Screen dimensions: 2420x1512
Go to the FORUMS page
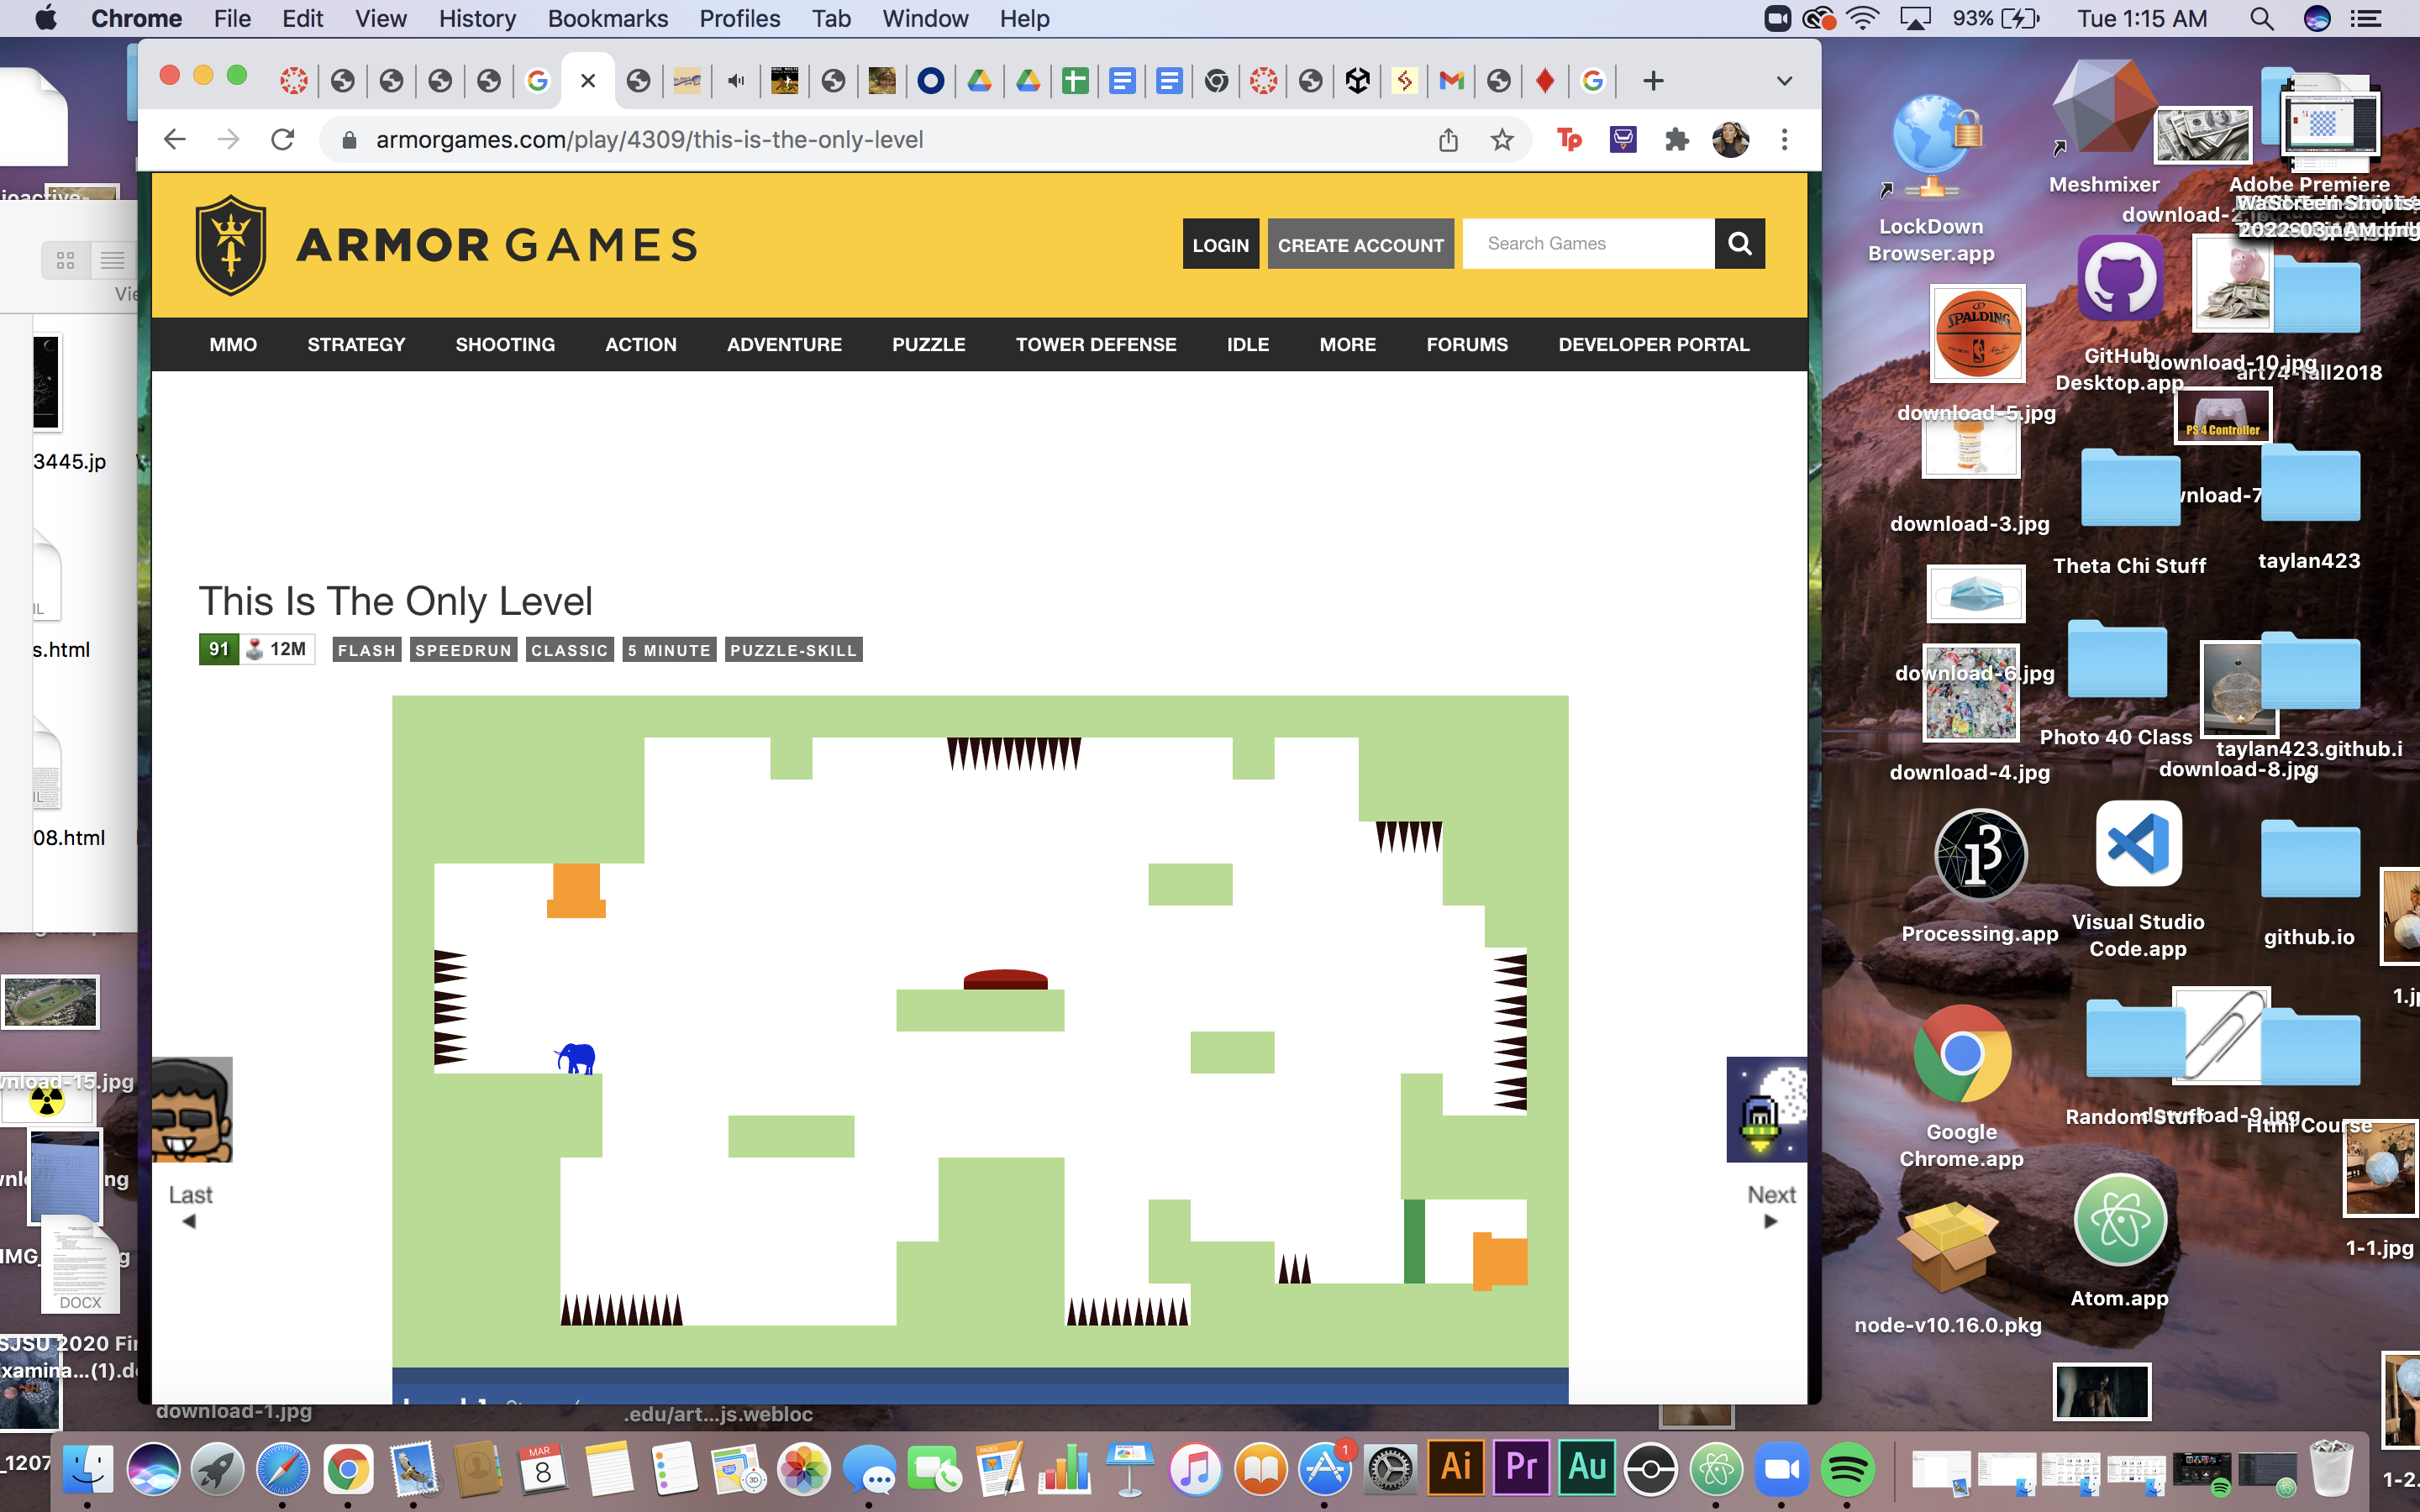pyautogui.click(x=1467, y=344)
